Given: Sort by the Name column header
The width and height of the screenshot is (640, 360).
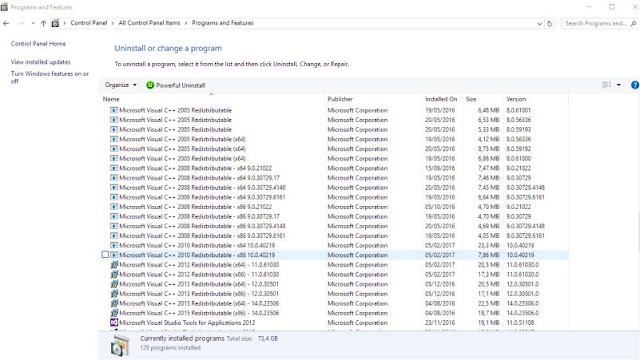Looking at the screenshot, I should [212, 99].
